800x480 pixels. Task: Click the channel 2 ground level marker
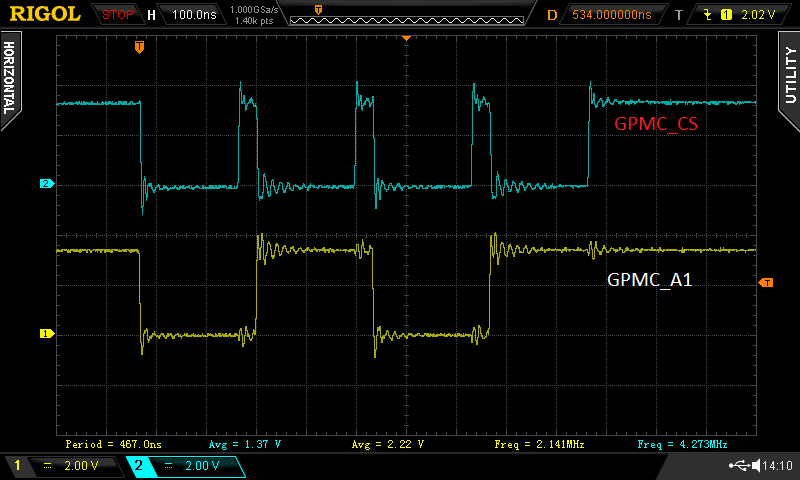pos(47,184)
